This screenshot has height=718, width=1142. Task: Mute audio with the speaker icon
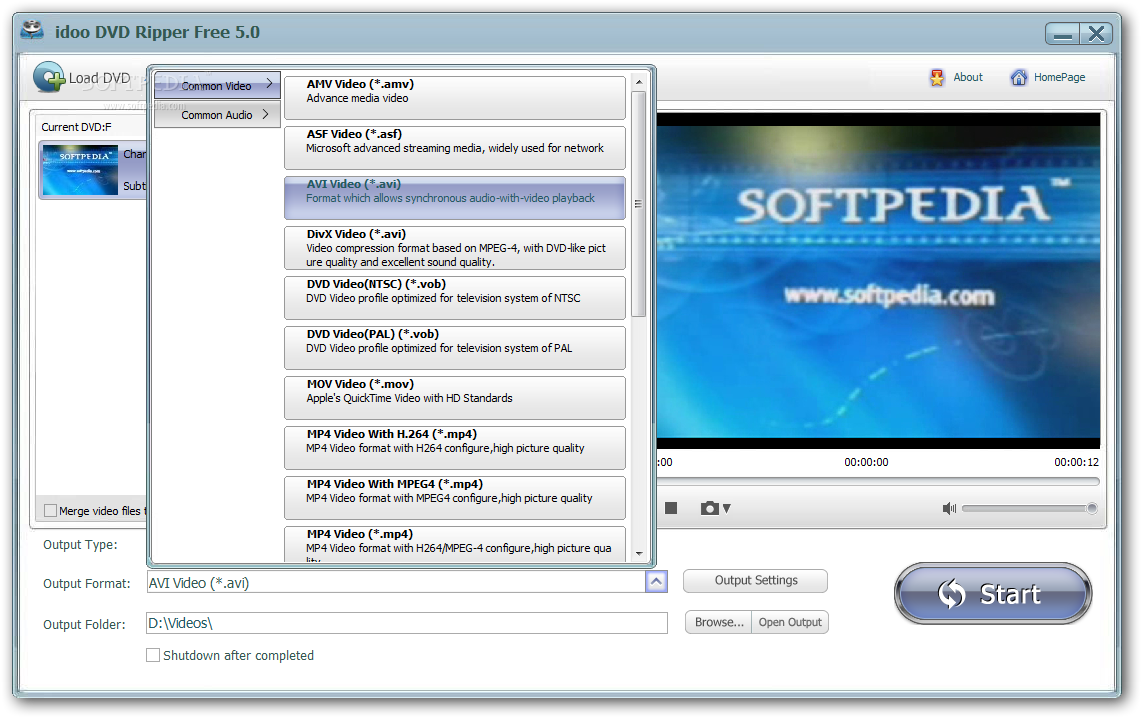click(949, 508)
